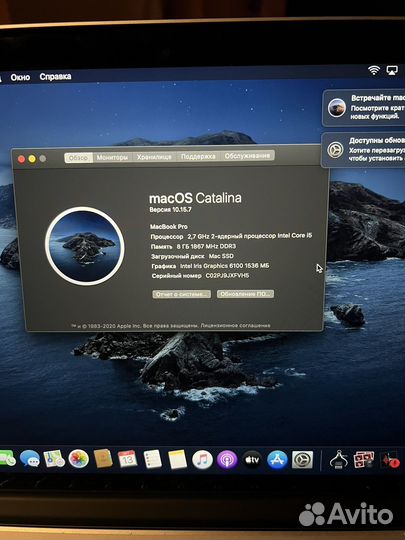The height and width of the screenshot is (540, 405).
Task: Click the Apple Inc. copyright text
Action: [x=134, y=325]
